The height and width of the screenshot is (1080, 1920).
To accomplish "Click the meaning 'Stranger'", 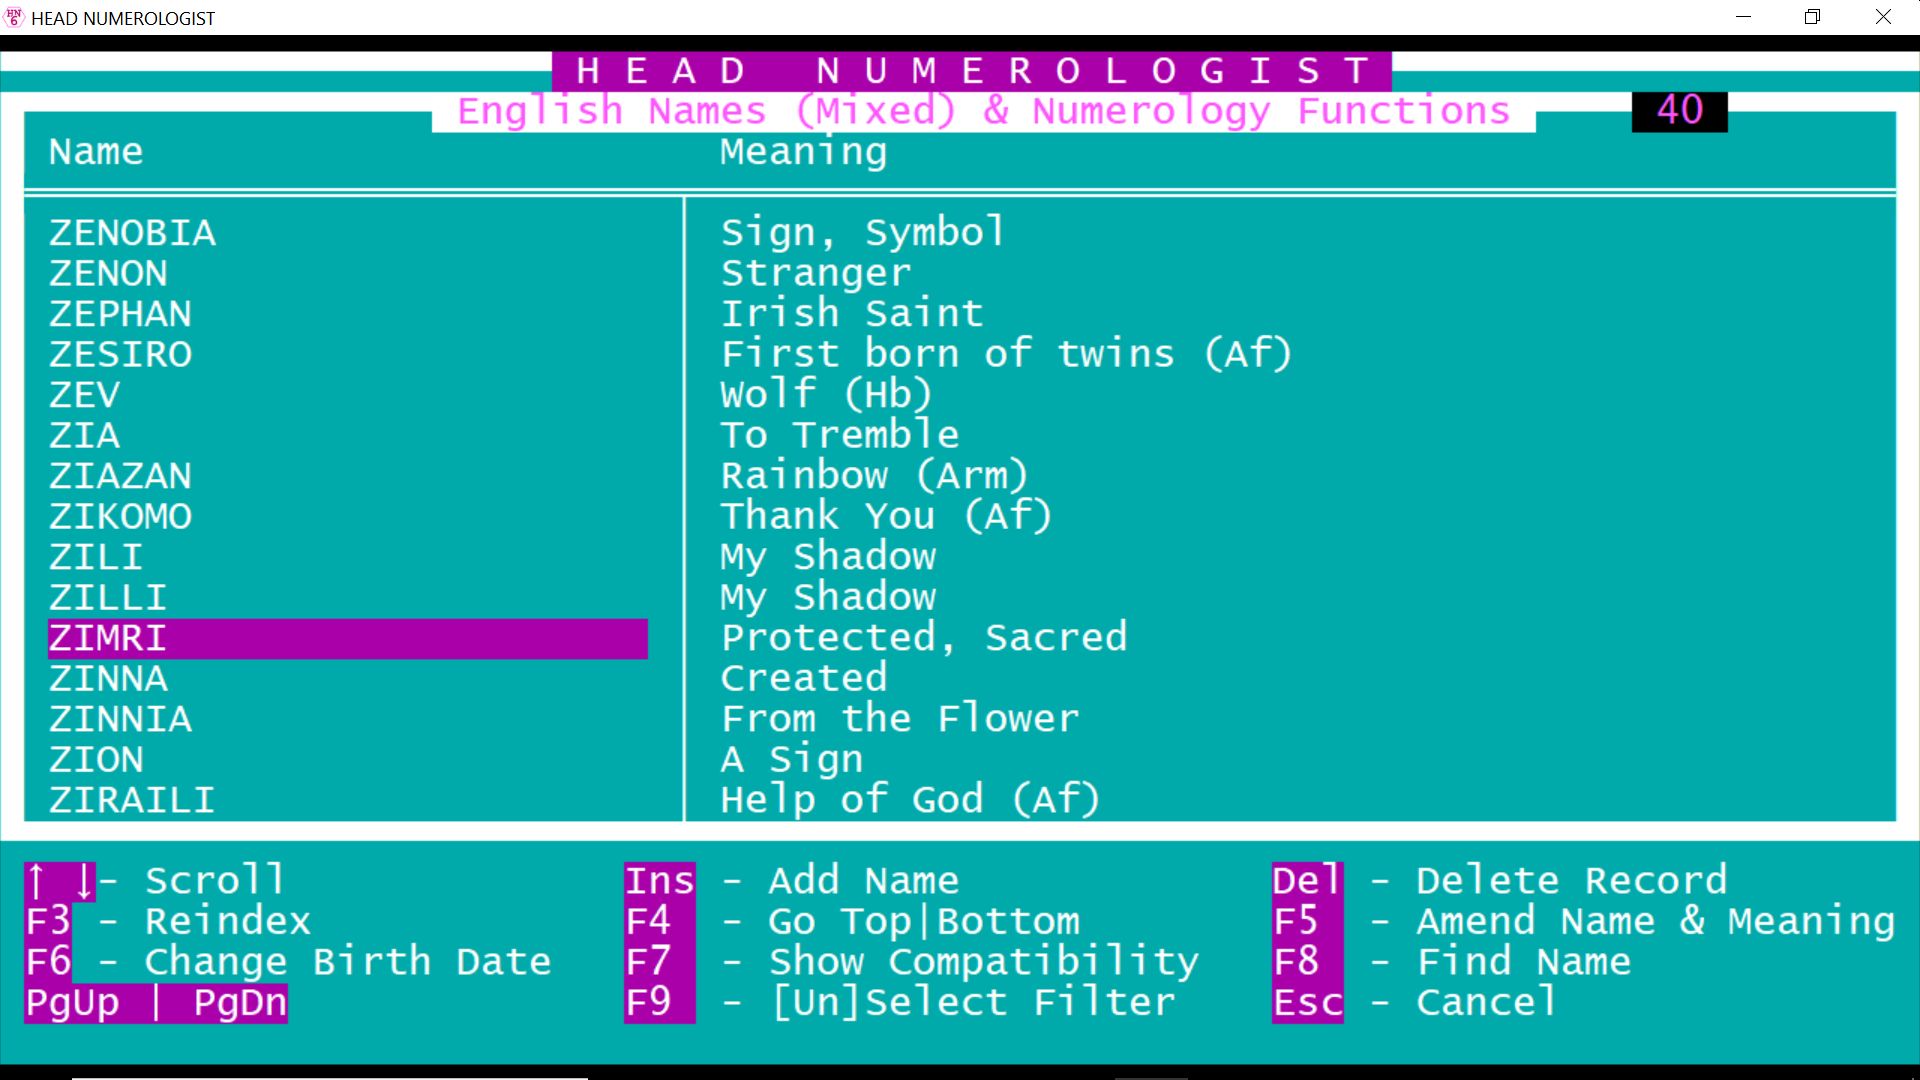I will coord(816,273).
